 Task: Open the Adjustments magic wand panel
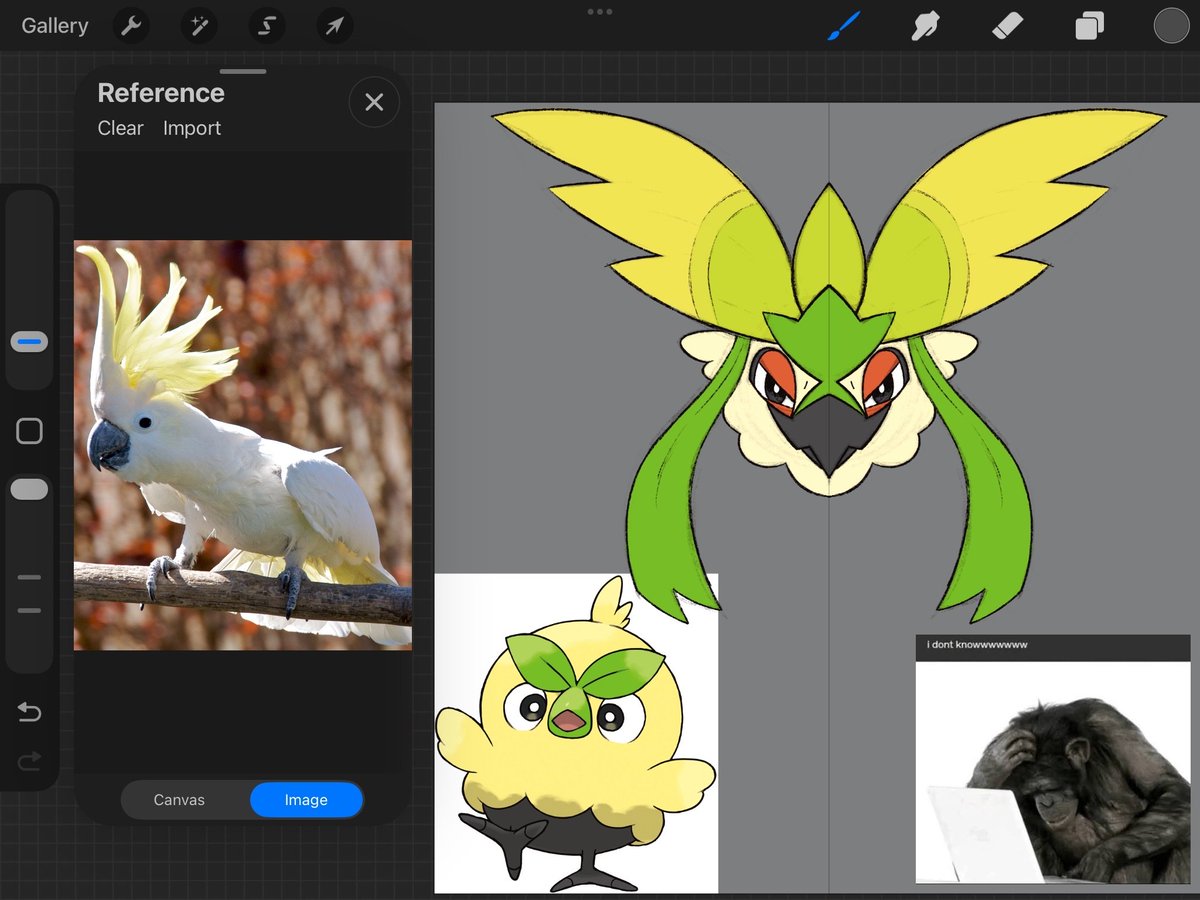pos(199,26)
